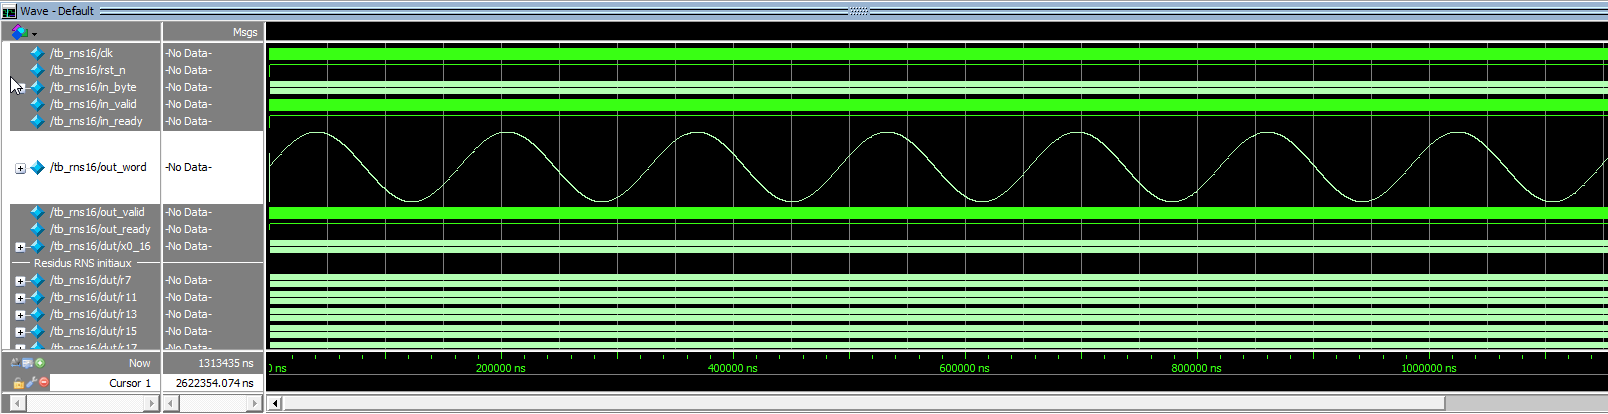Click the green insert cursor icon
The width and height of the screenshot is (1608, 414).
[x=40, y=363]
